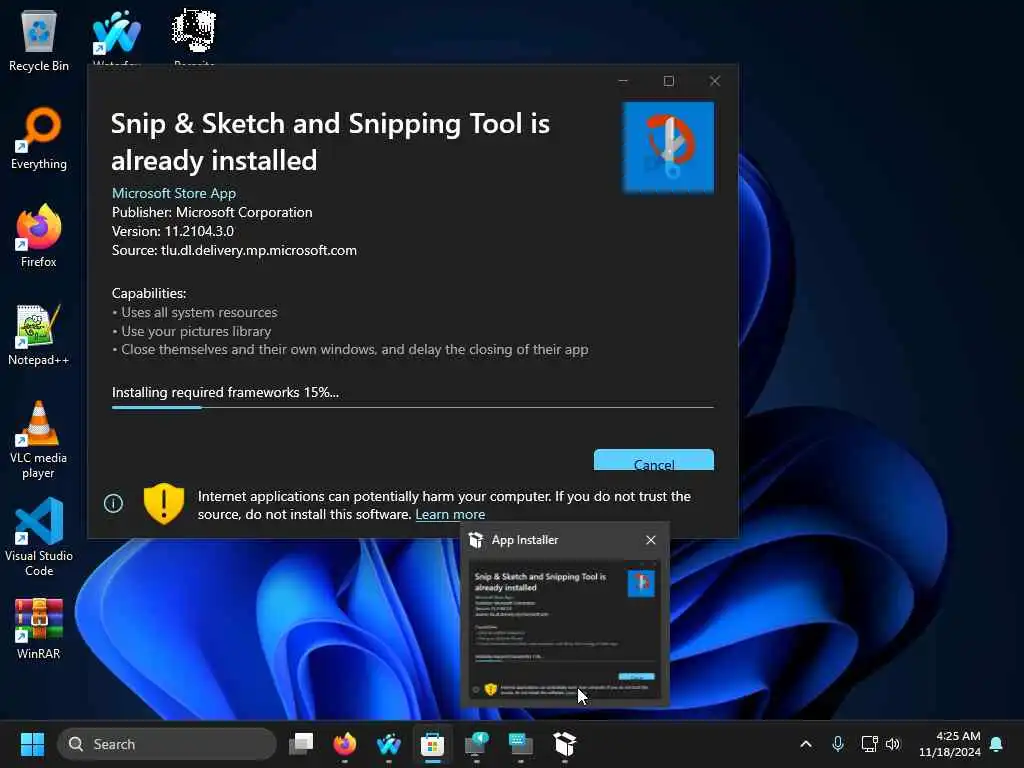
Task: Select the Waterfox desktop shortcut
Action: (x=116, y=36)
